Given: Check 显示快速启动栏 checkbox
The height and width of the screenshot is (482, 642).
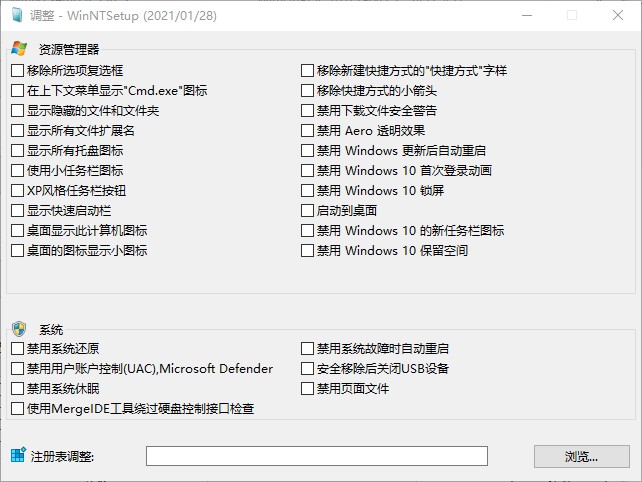Looking at the screenshot, I should (17, 210).
